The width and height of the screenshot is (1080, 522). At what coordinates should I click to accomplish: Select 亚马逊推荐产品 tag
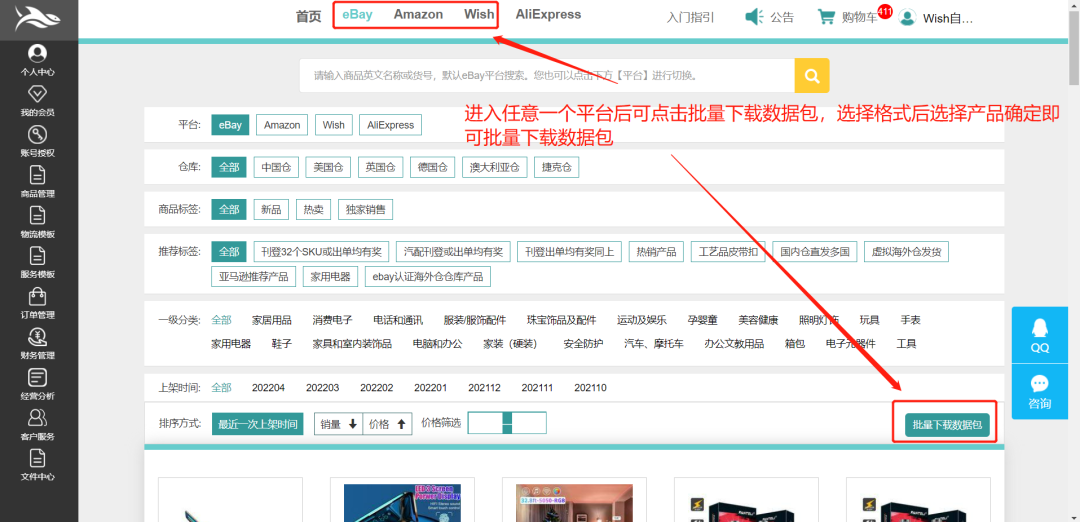click(254, 277)
